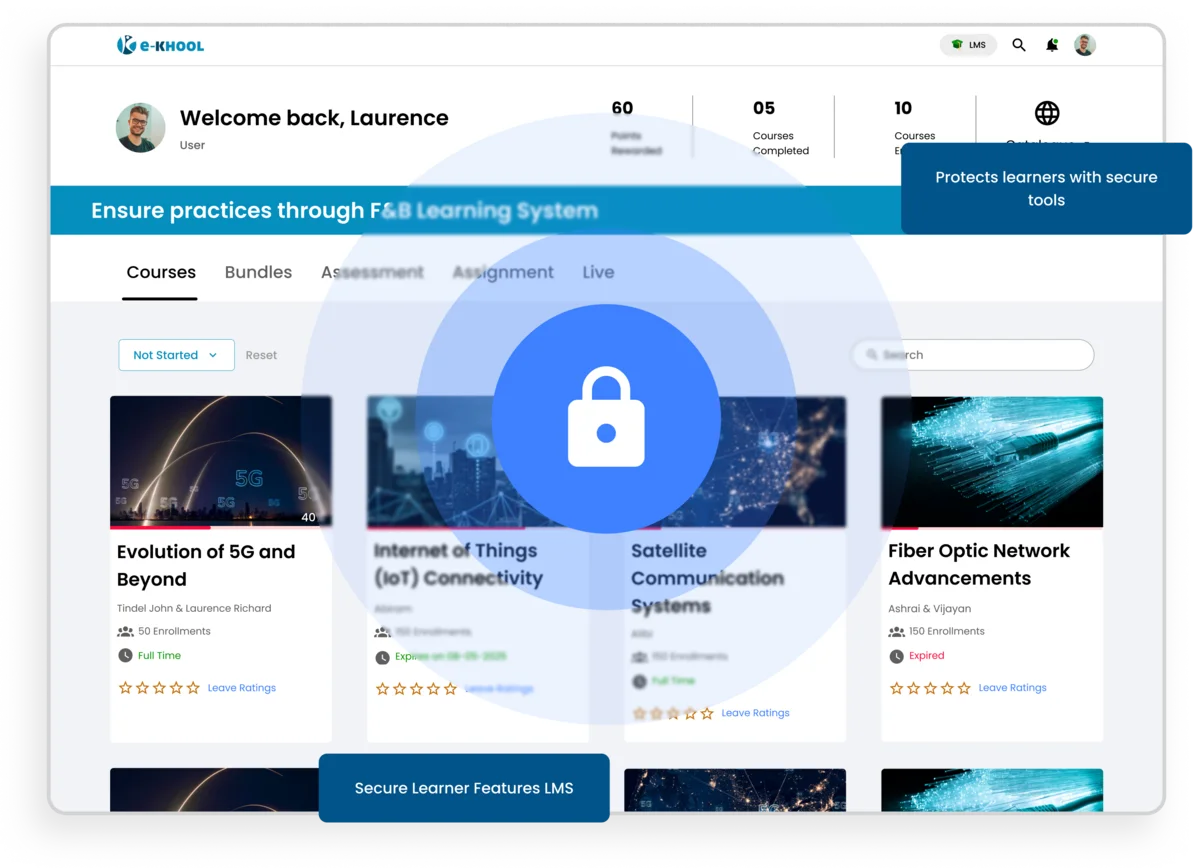
Task: Open the search magnifier icon in the header
Action: click(1018, 45)
